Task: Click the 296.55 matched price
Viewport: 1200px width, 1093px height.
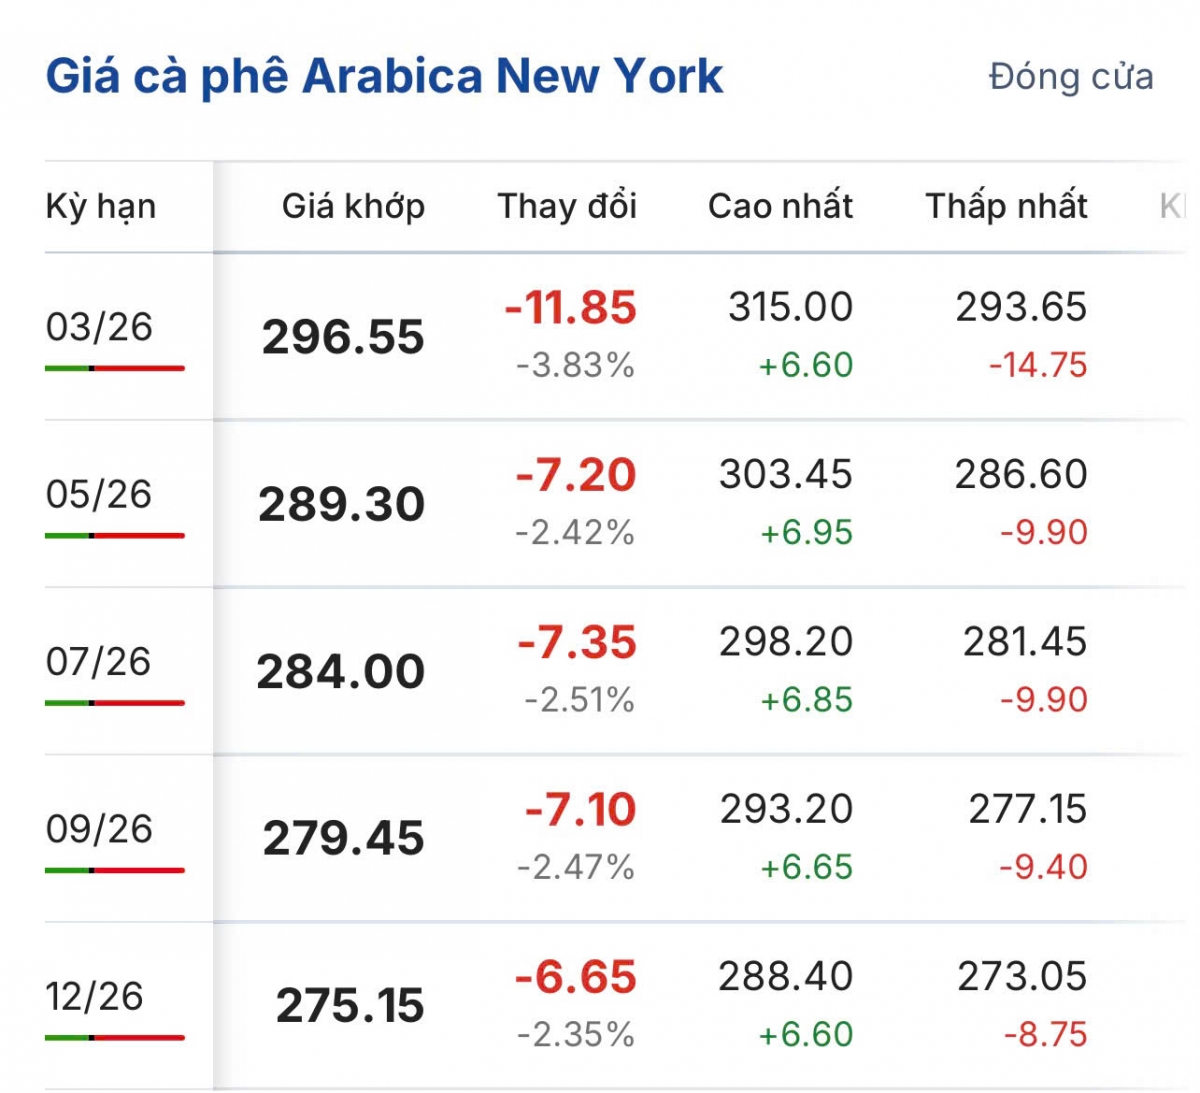Action: 343,337
